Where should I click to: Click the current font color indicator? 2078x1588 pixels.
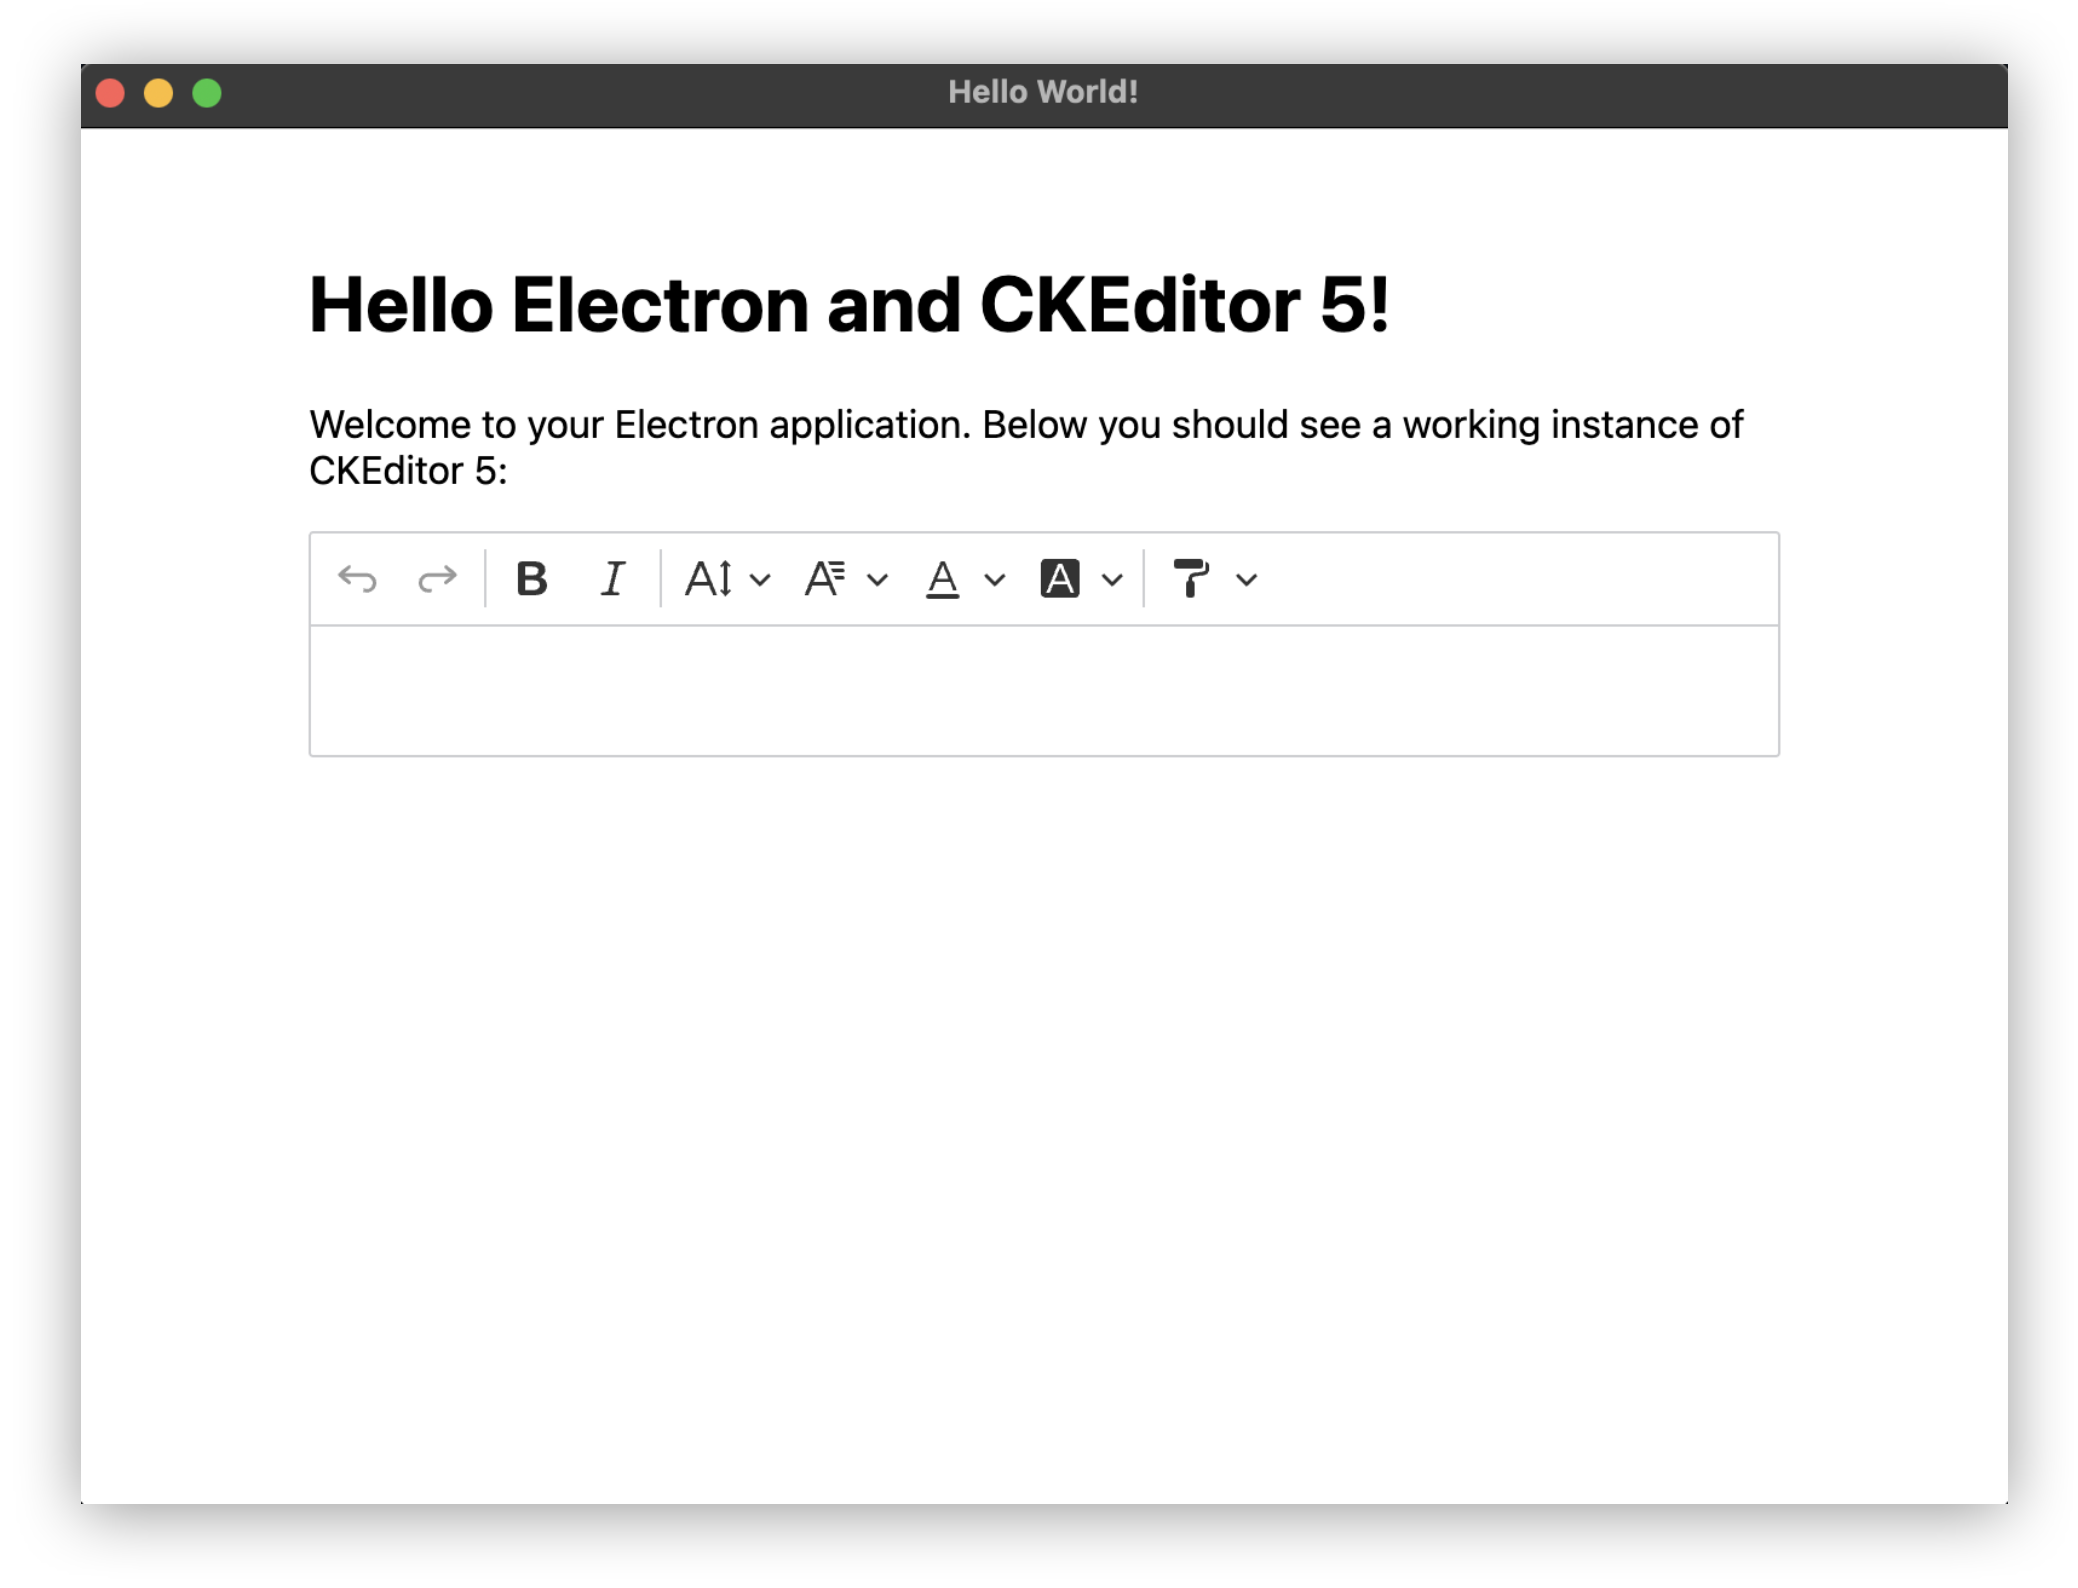(941, 593)
